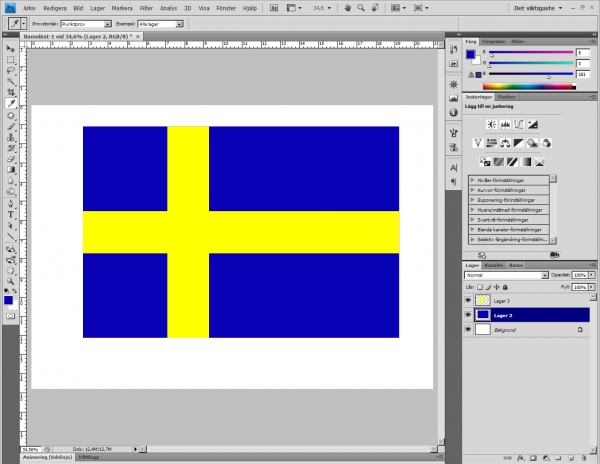Open the Redigera menu
600x464 pixels.
pyautogui.click(x=55, y=8)
